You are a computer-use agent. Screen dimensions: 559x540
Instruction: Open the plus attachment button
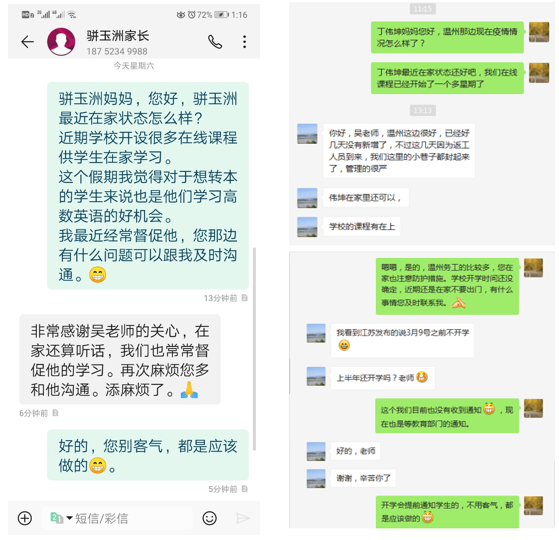click(25, 518)
